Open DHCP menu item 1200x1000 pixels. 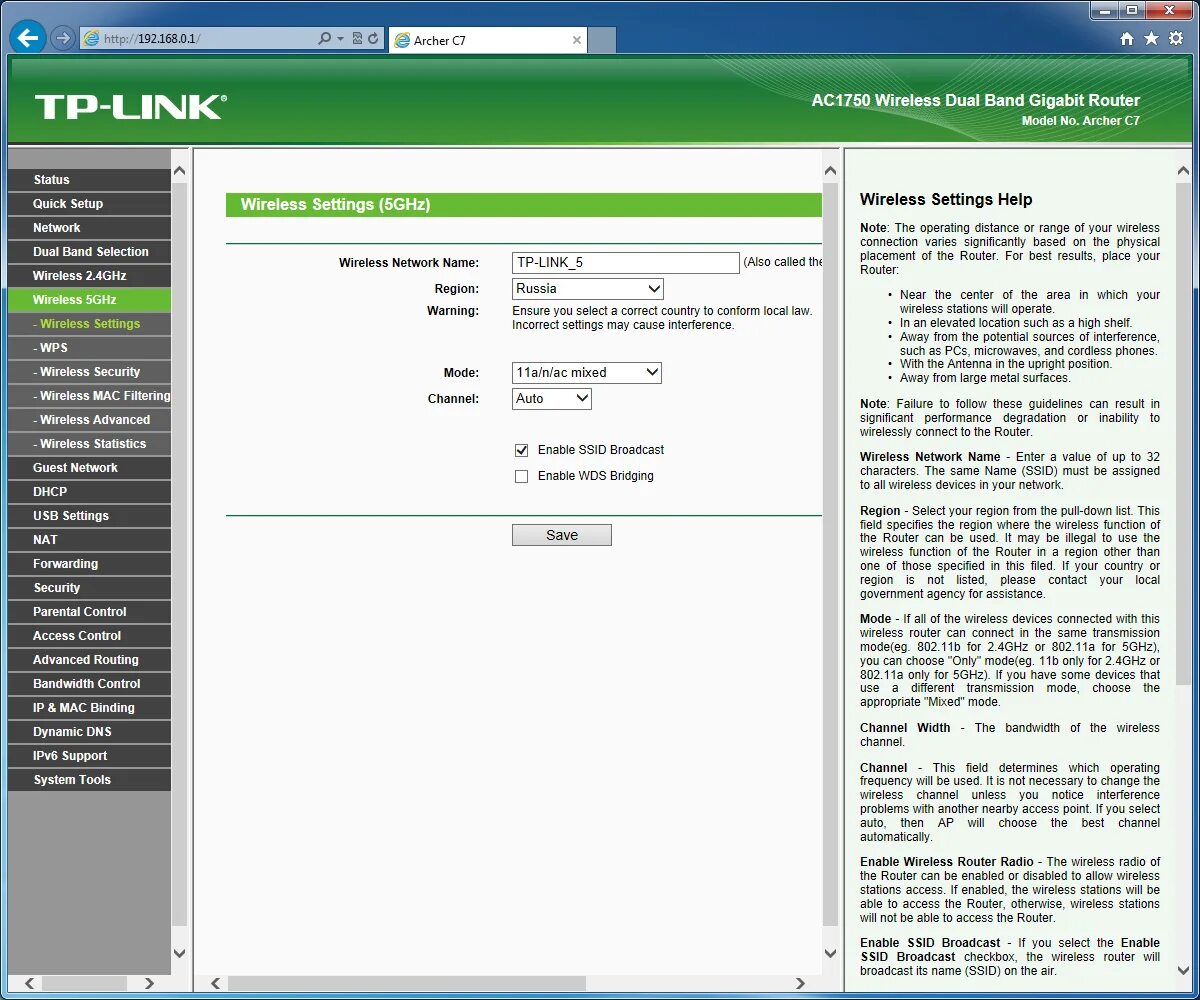89,492
